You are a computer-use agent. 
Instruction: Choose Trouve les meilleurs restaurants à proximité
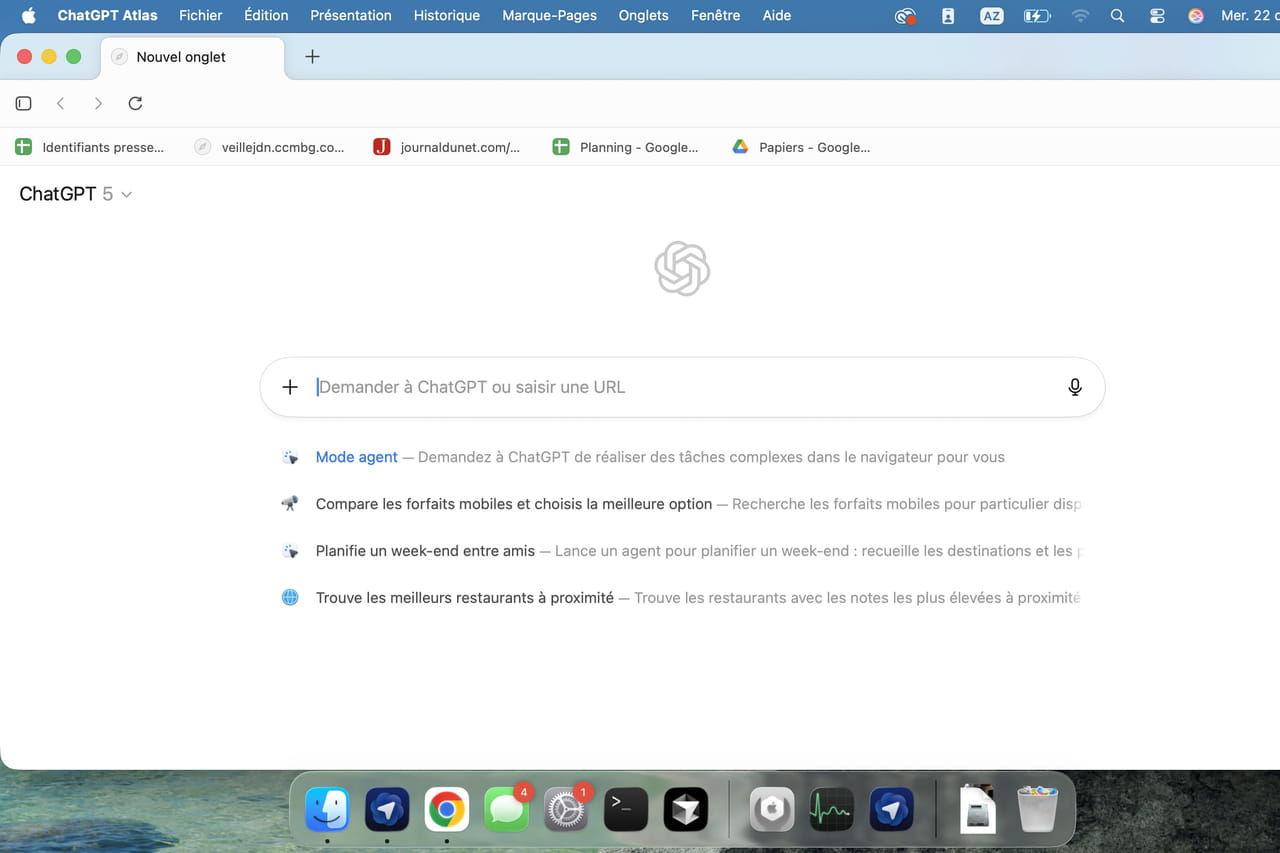464,598
